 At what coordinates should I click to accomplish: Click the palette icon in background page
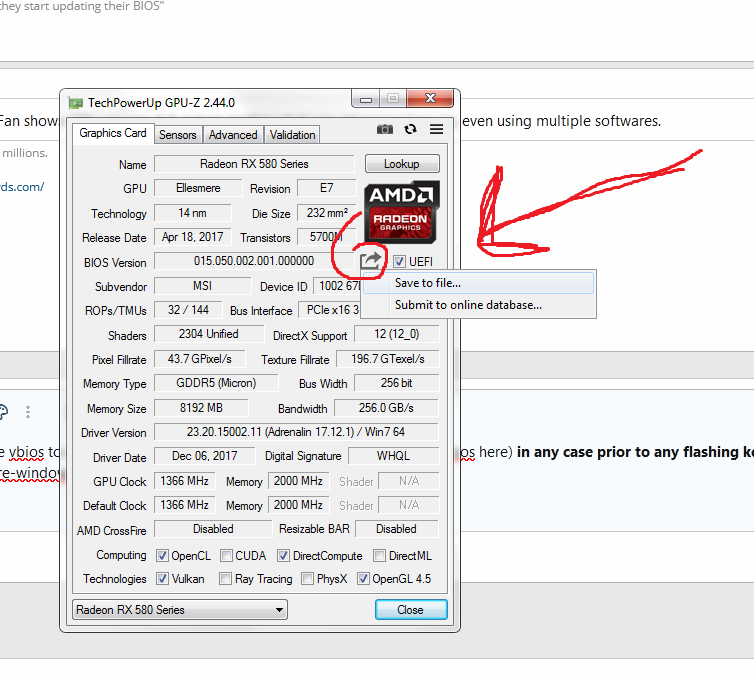tap(3, 412)
